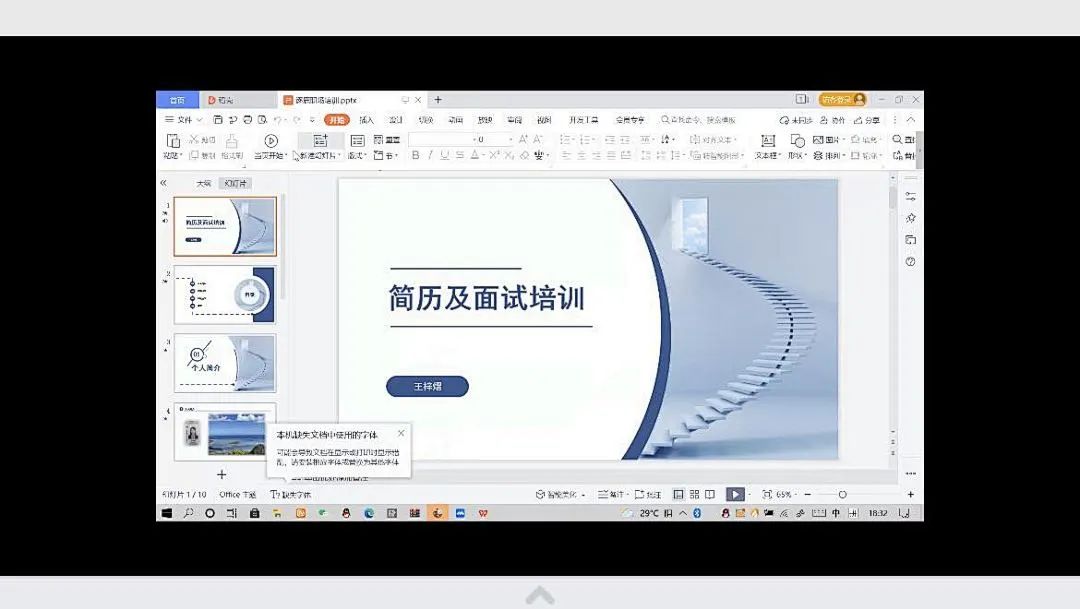This screenshot has width=1080, height=609.
Task: Open the Transitions (切换) ribbon tab
Action: click(x=426, y=120)
